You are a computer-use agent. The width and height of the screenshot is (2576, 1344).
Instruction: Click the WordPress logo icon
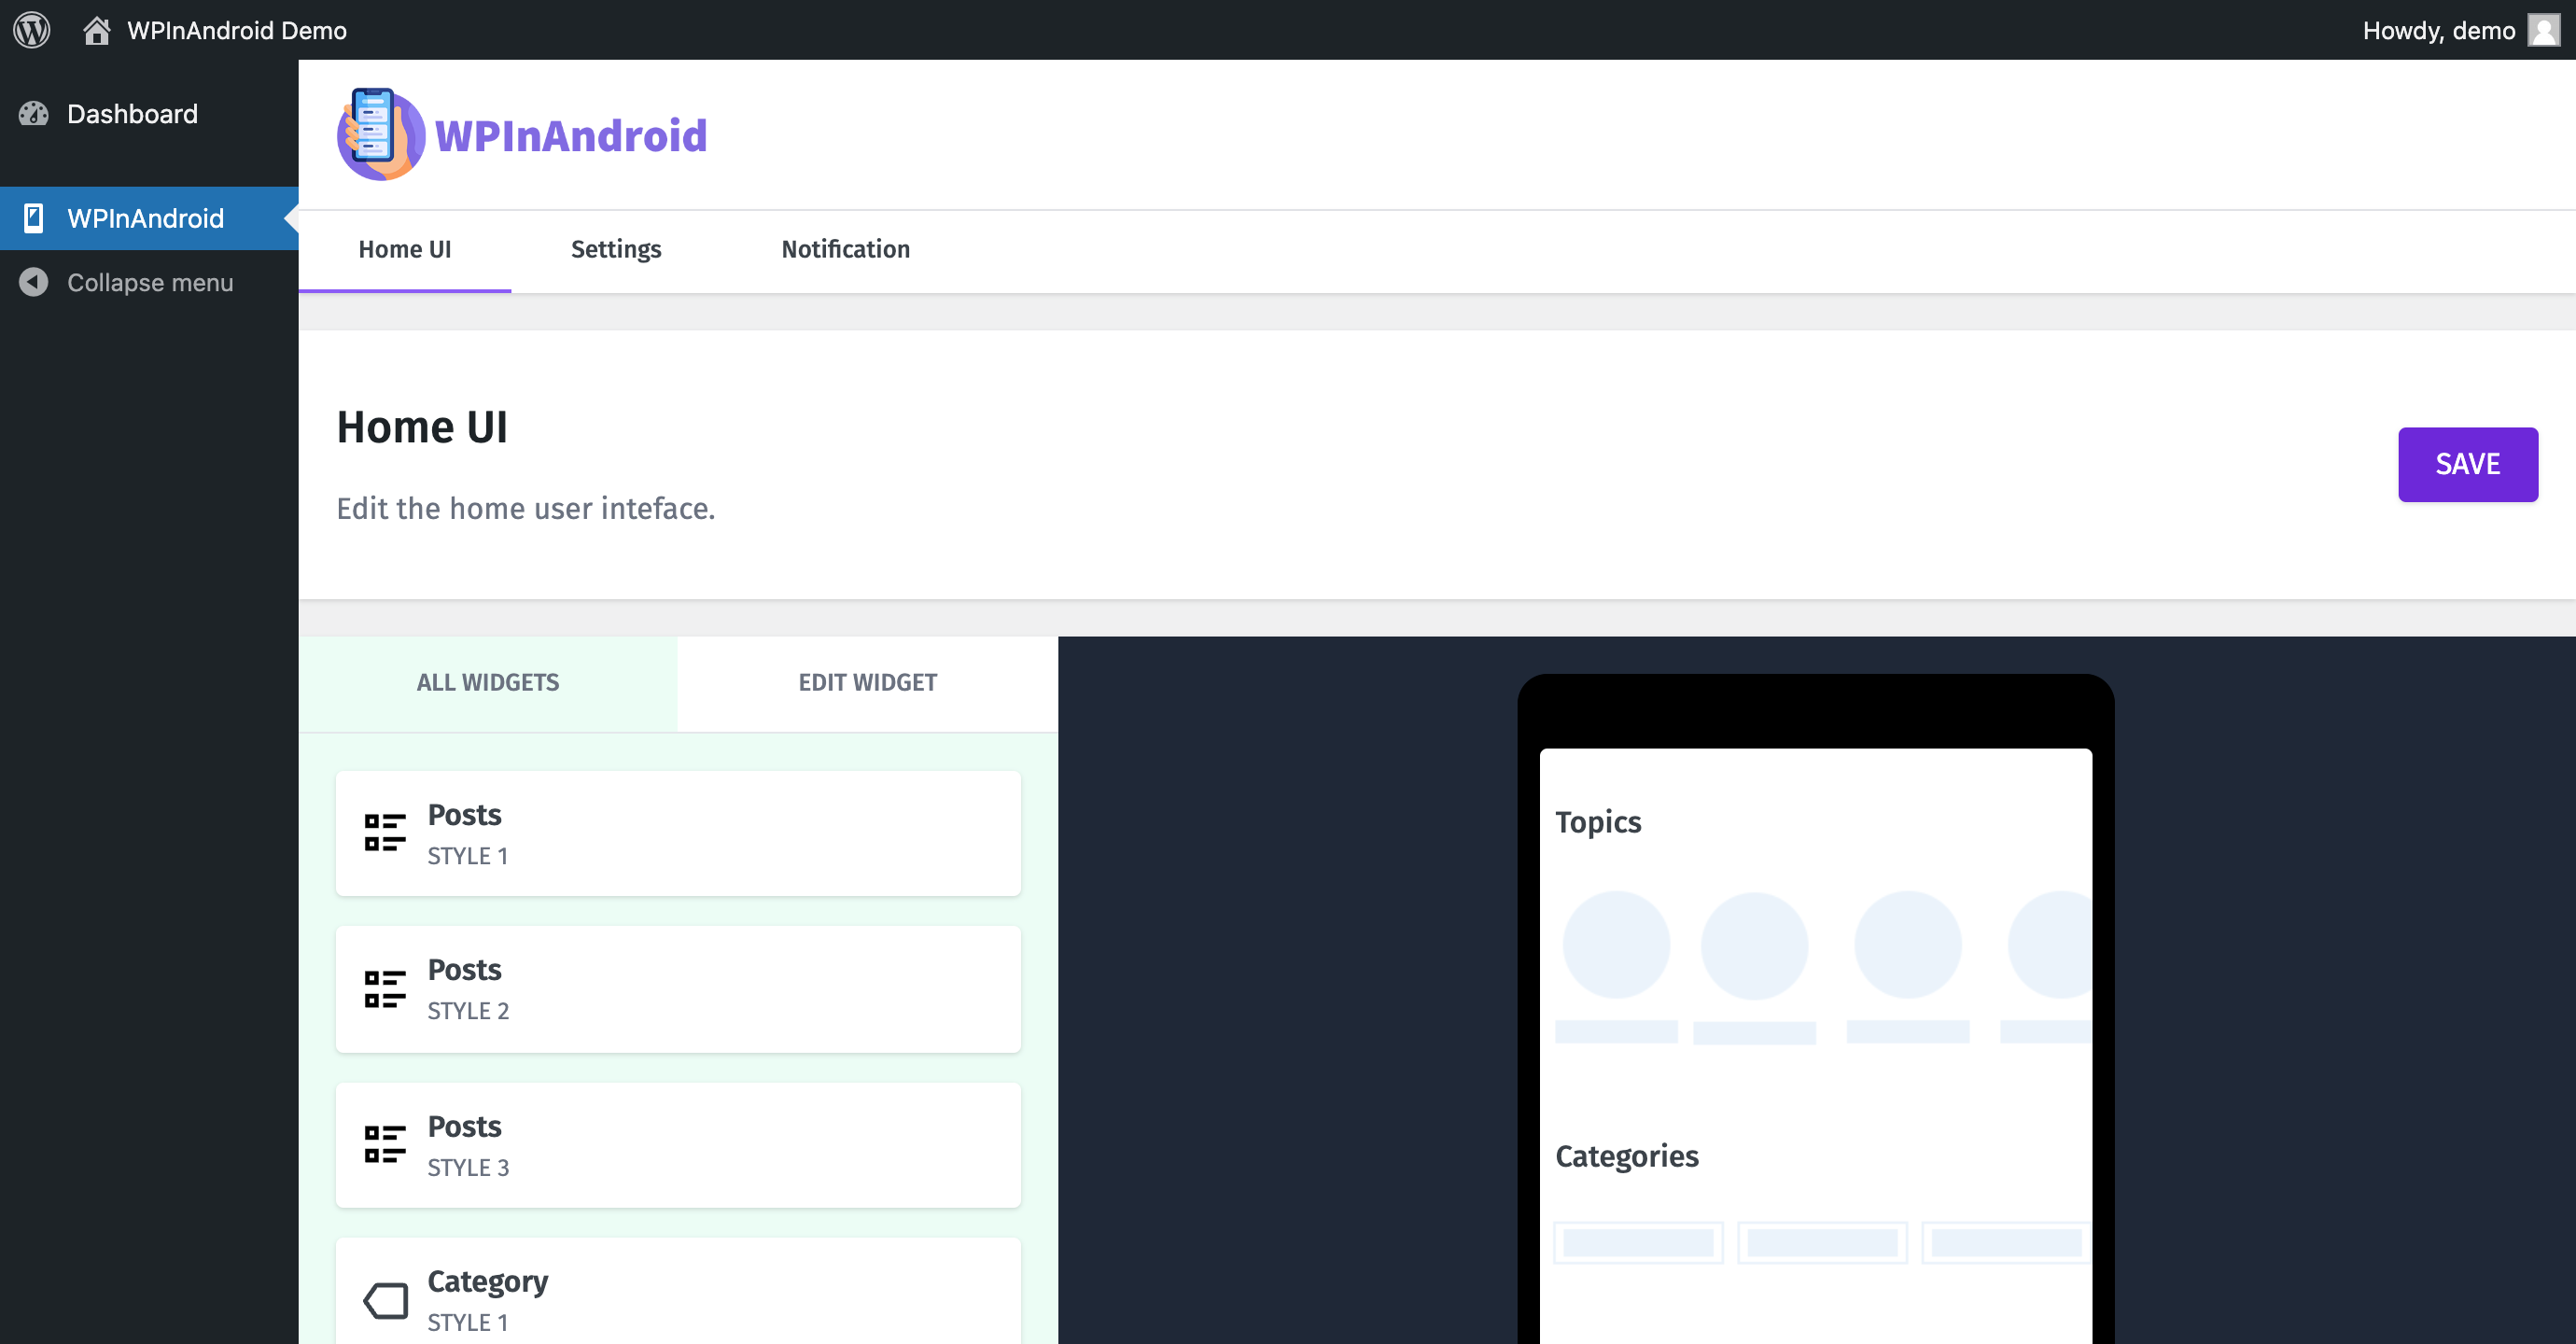pos(32,30)
